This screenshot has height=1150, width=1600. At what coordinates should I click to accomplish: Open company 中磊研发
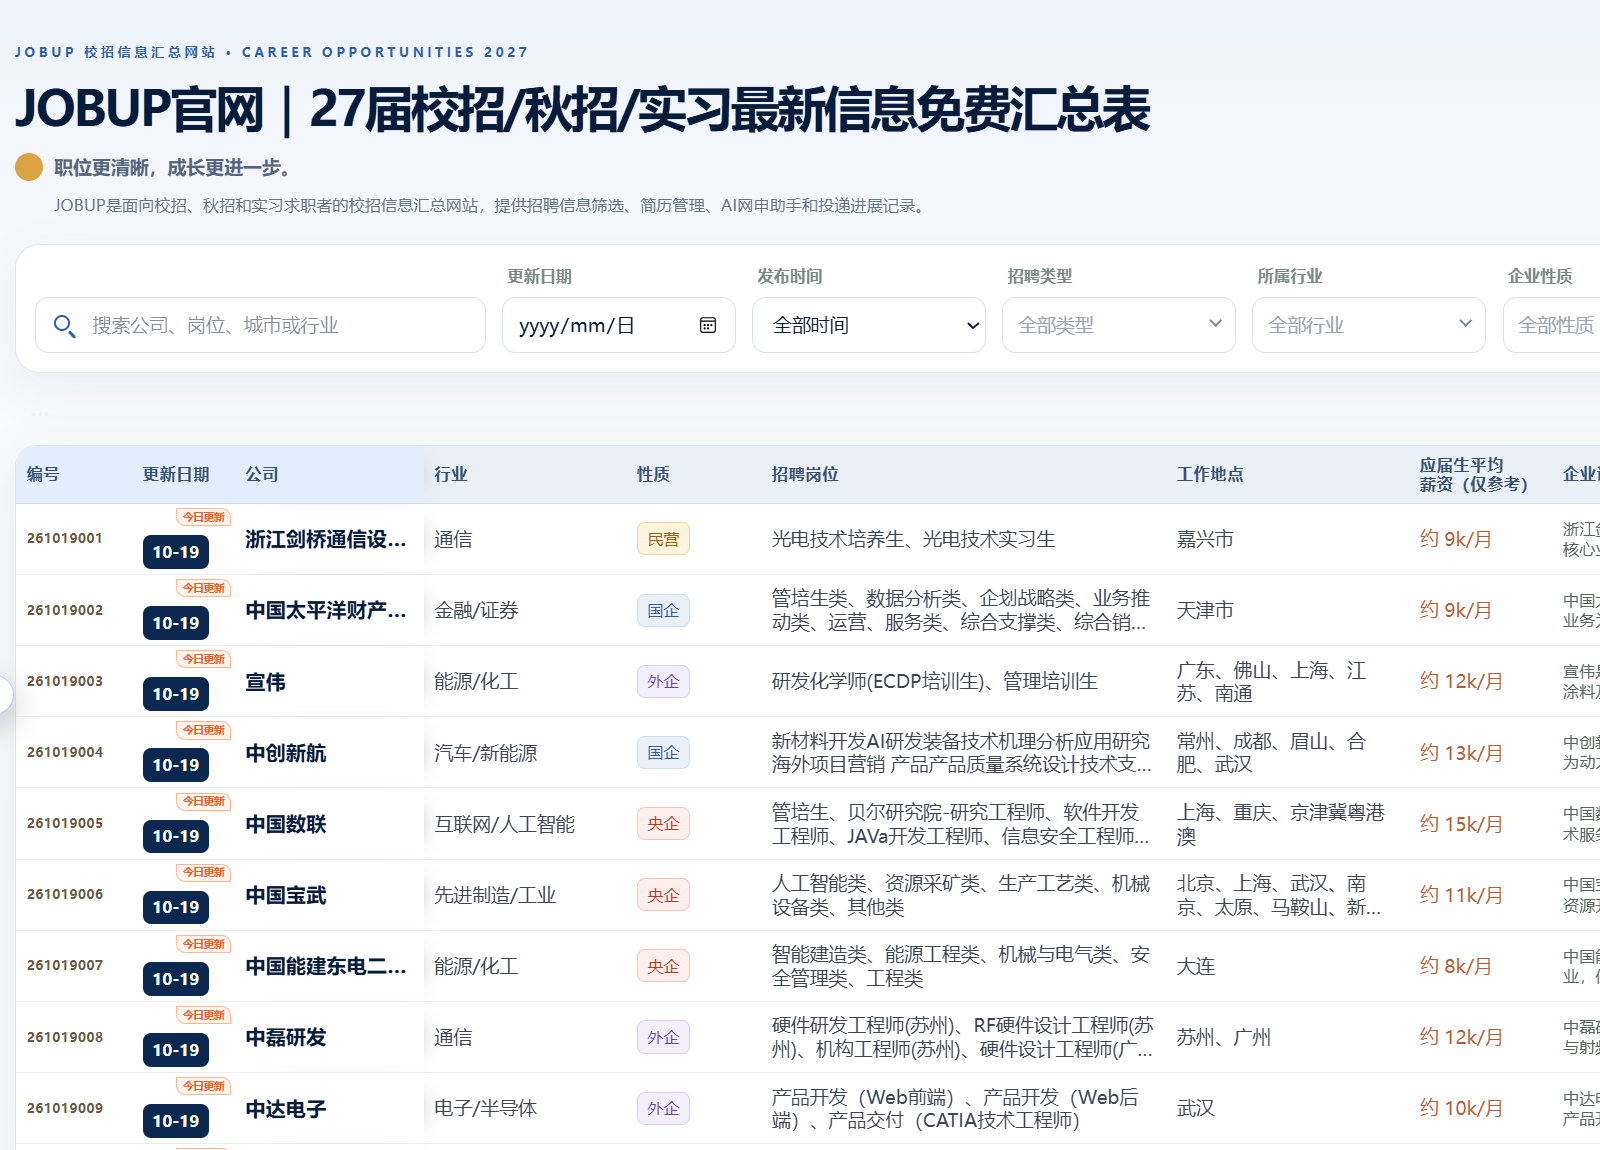[x=286, y=1037]
